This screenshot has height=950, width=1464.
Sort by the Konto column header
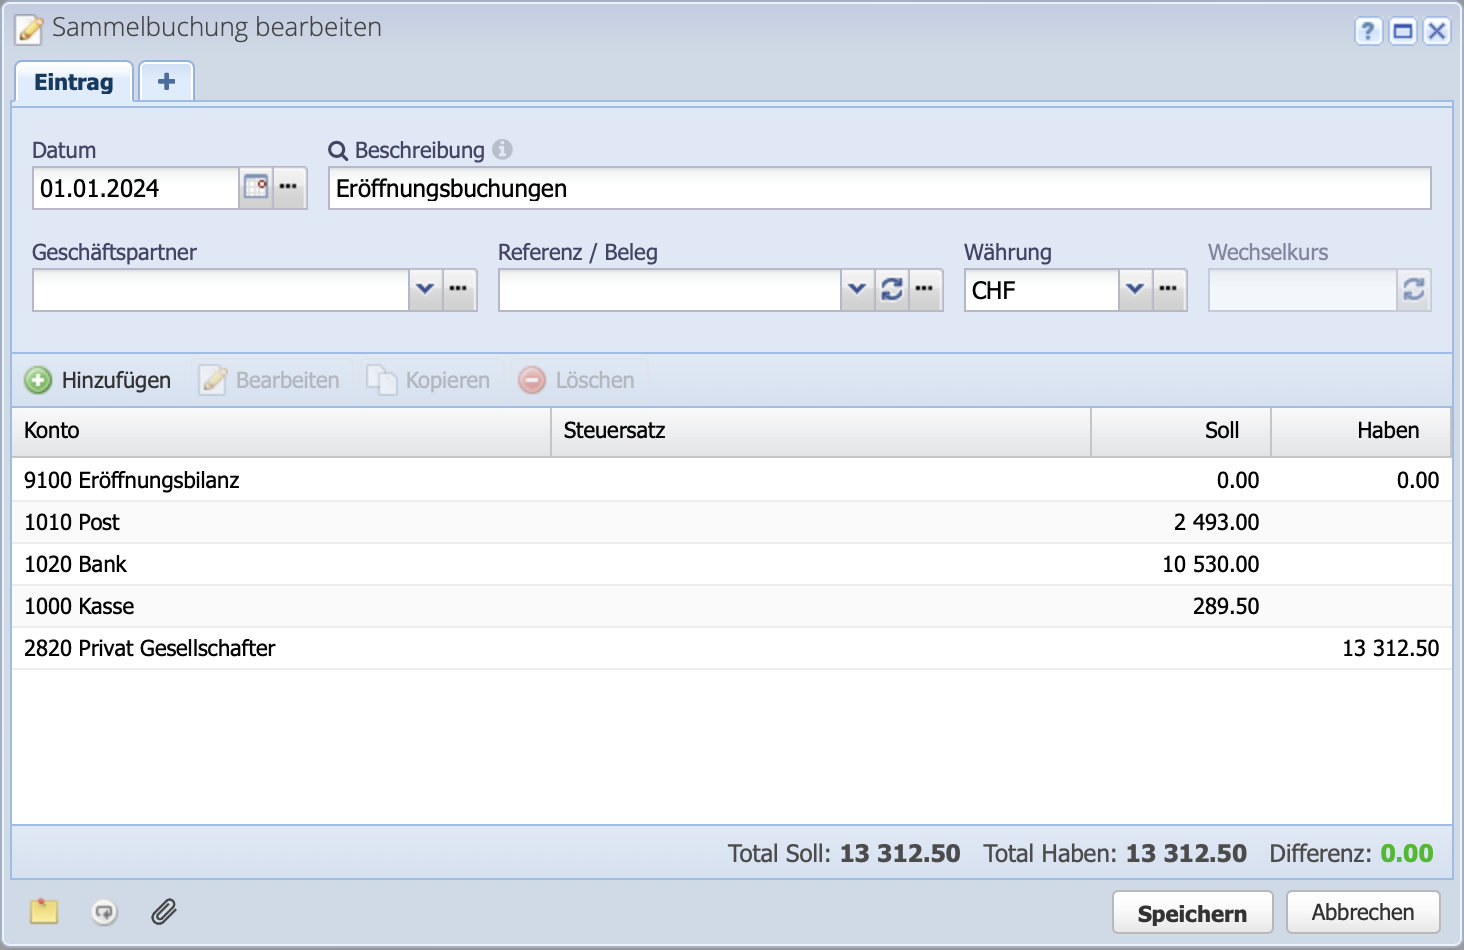[280, 431]
